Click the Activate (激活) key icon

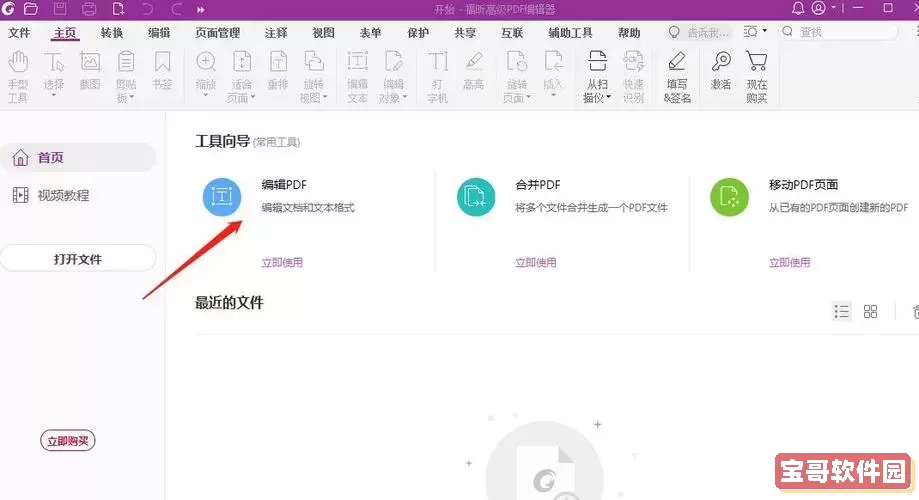point(721,62)
